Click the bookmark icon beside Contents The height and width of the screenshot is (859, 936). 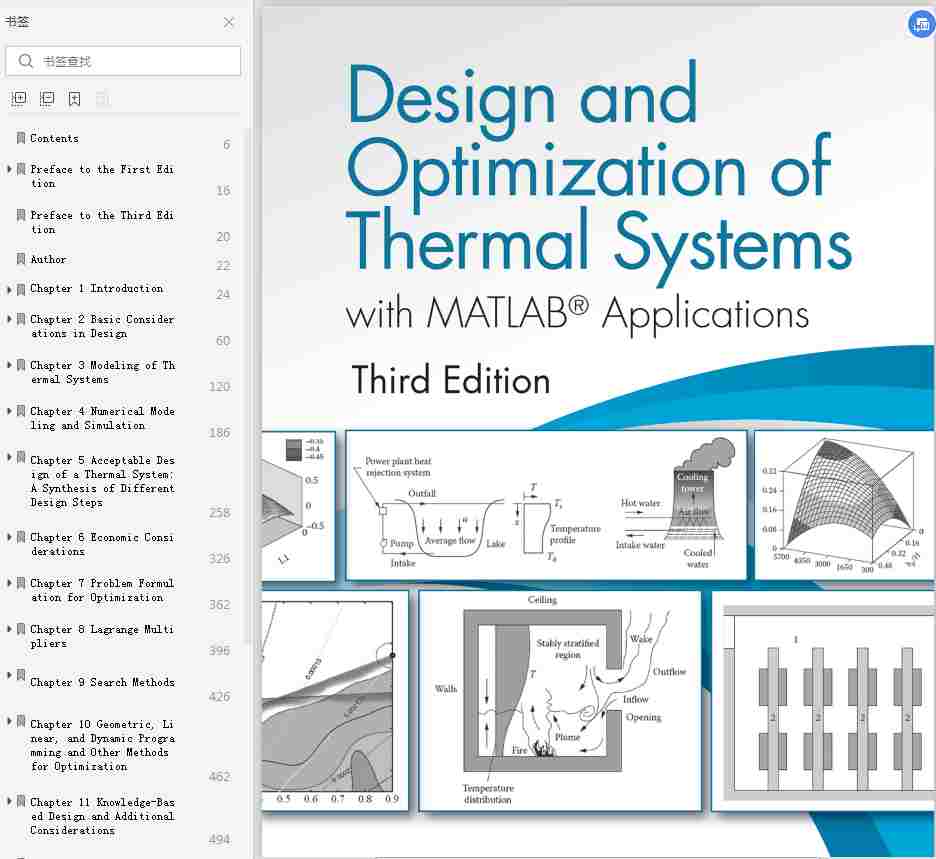coord(21,138)
